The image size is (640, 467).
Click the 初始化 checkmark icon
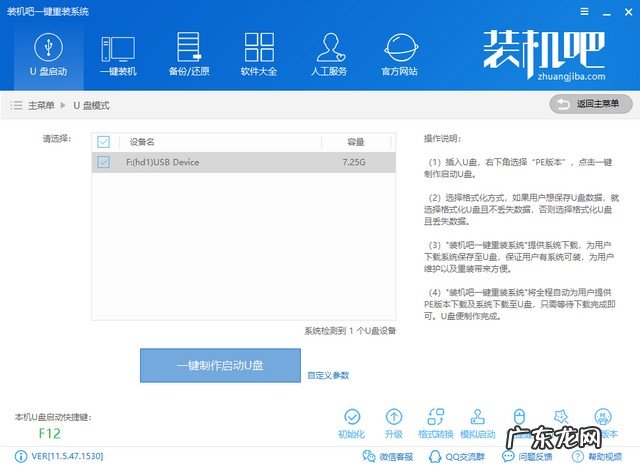[352, 417]
